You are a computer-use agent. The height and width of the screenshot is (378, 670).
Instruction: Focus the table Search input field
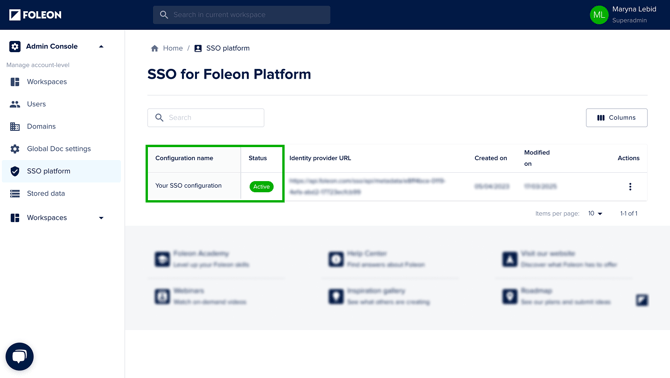[206, 117]
